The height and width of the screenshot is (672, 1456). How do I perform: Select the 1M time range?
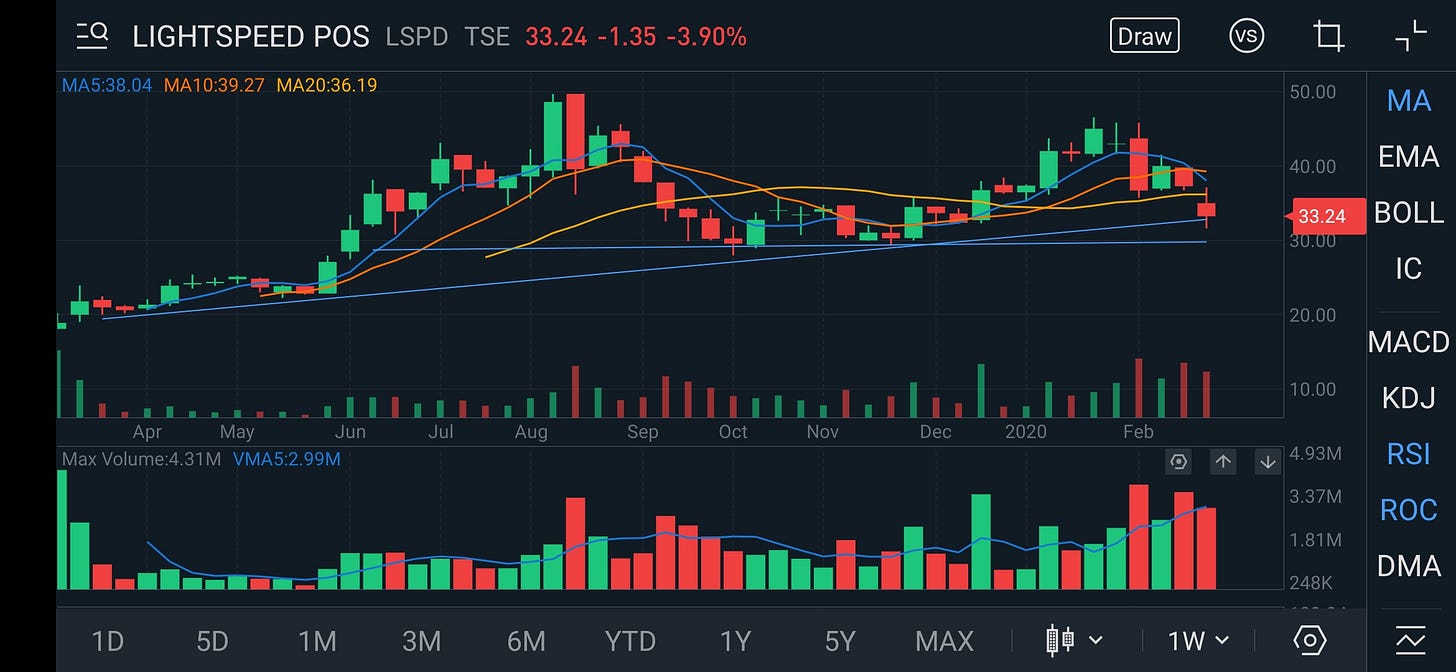pyautogui.click(x=317, y=640)
